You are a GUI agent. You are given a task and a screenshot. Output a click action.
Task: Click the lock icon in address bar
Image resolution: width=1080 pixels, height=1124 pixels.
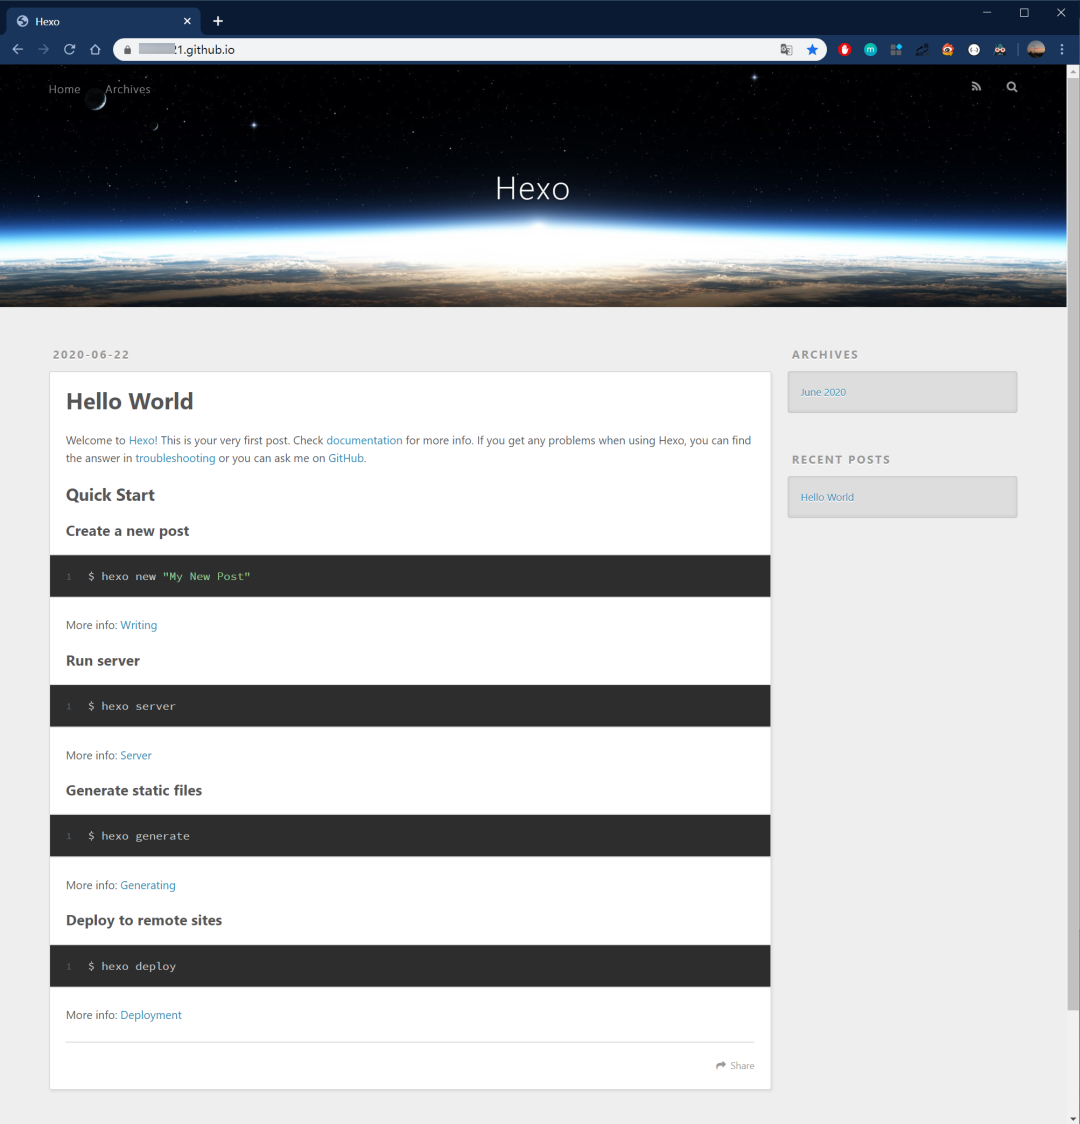(128, 49)
